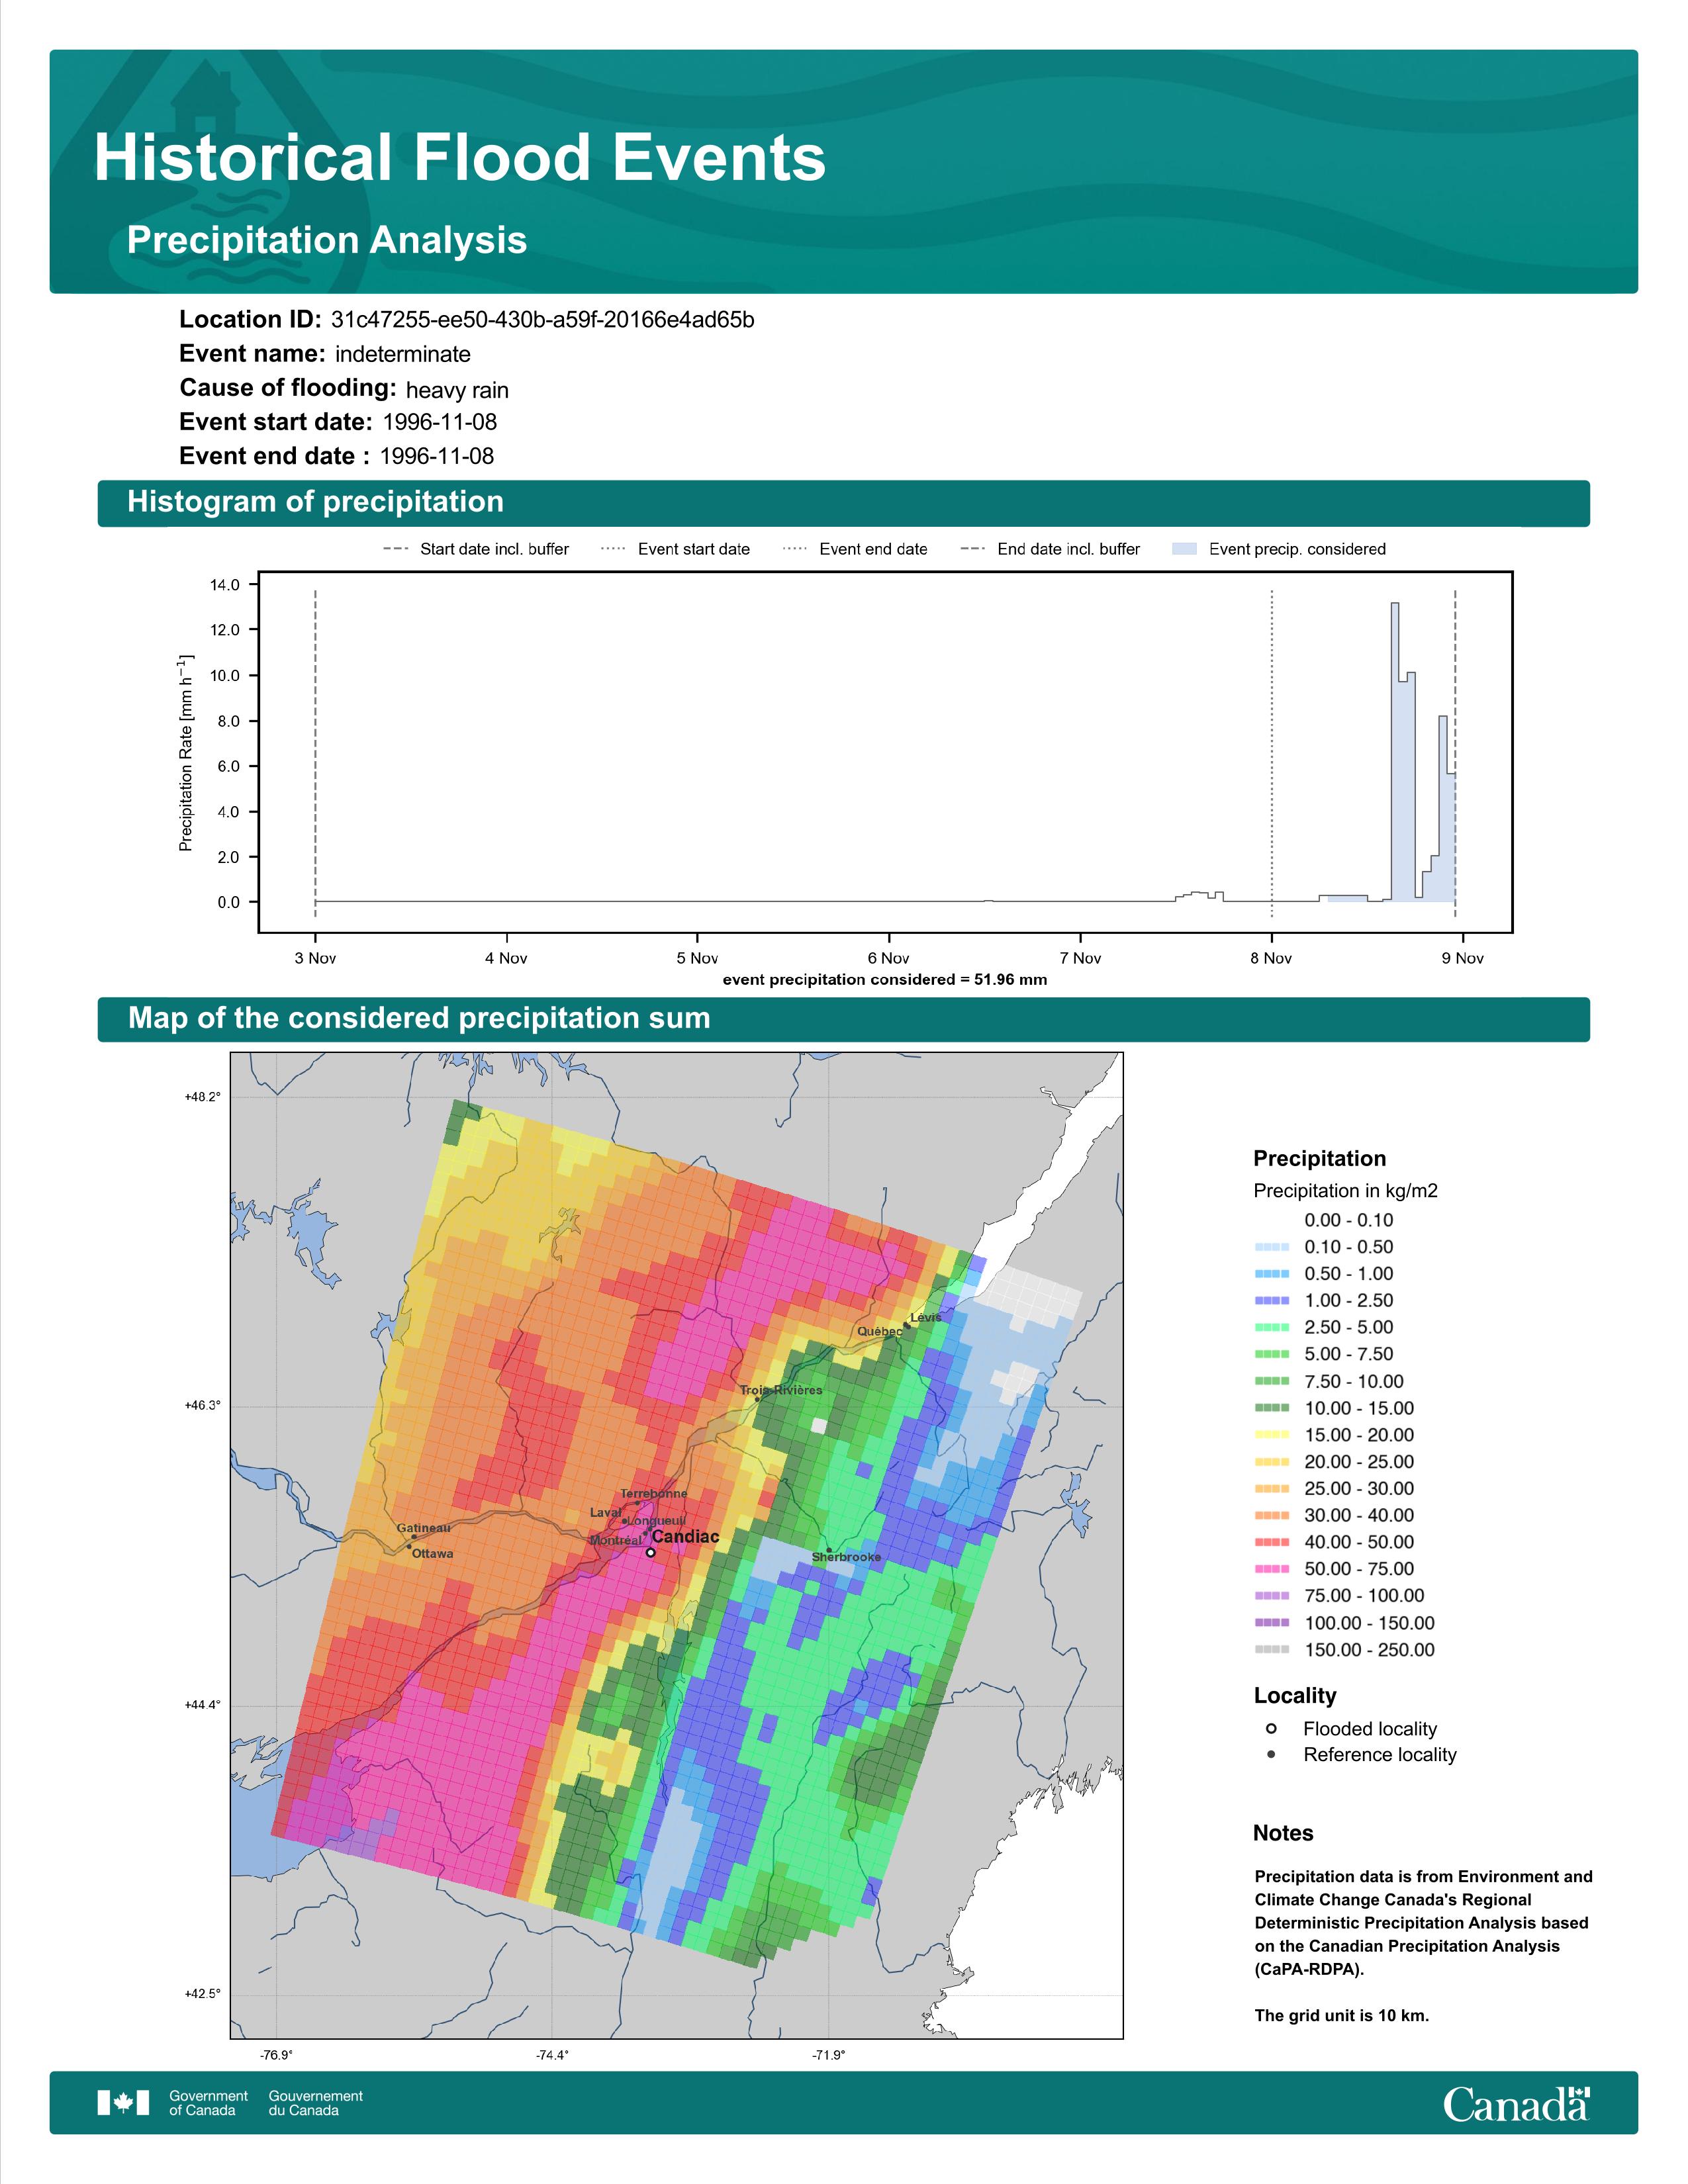The width and height of the screenshot is (1688, 2184).
Task: Click the Histogram of precipitation section header
Action: coord(315,502)
